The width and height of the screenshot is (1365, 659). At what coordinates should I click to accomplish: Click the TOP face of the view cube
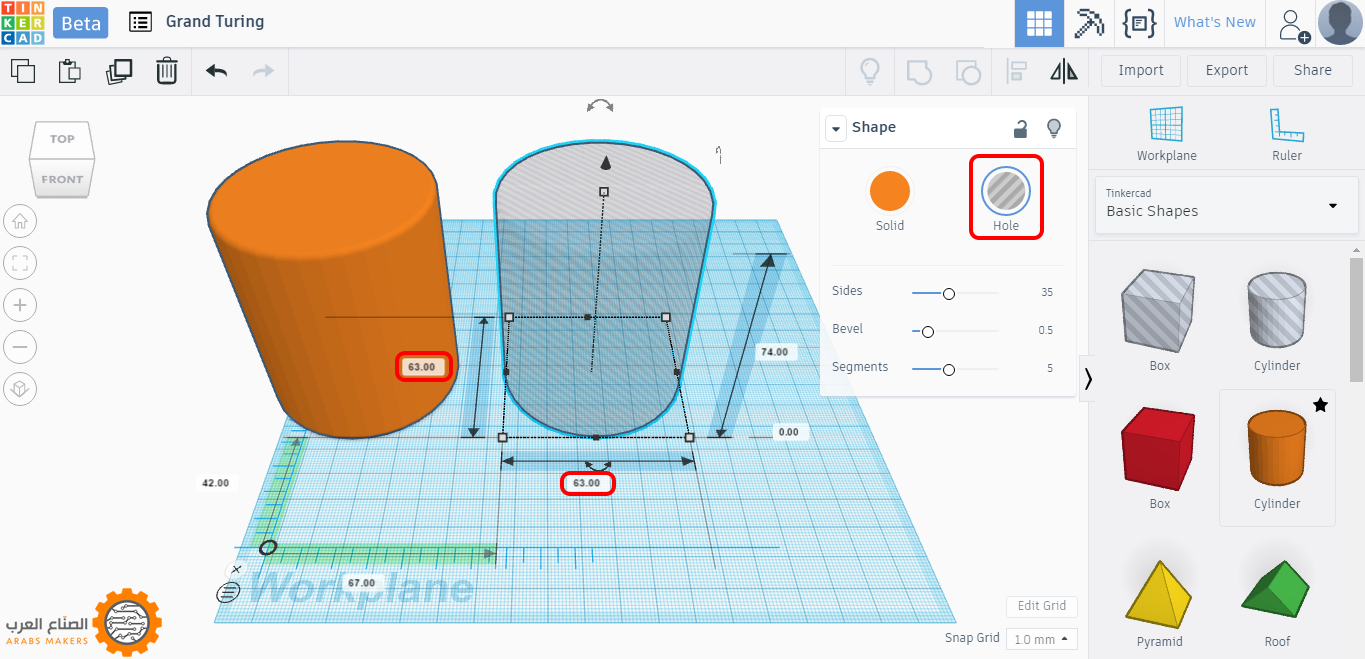coord(62,139)
